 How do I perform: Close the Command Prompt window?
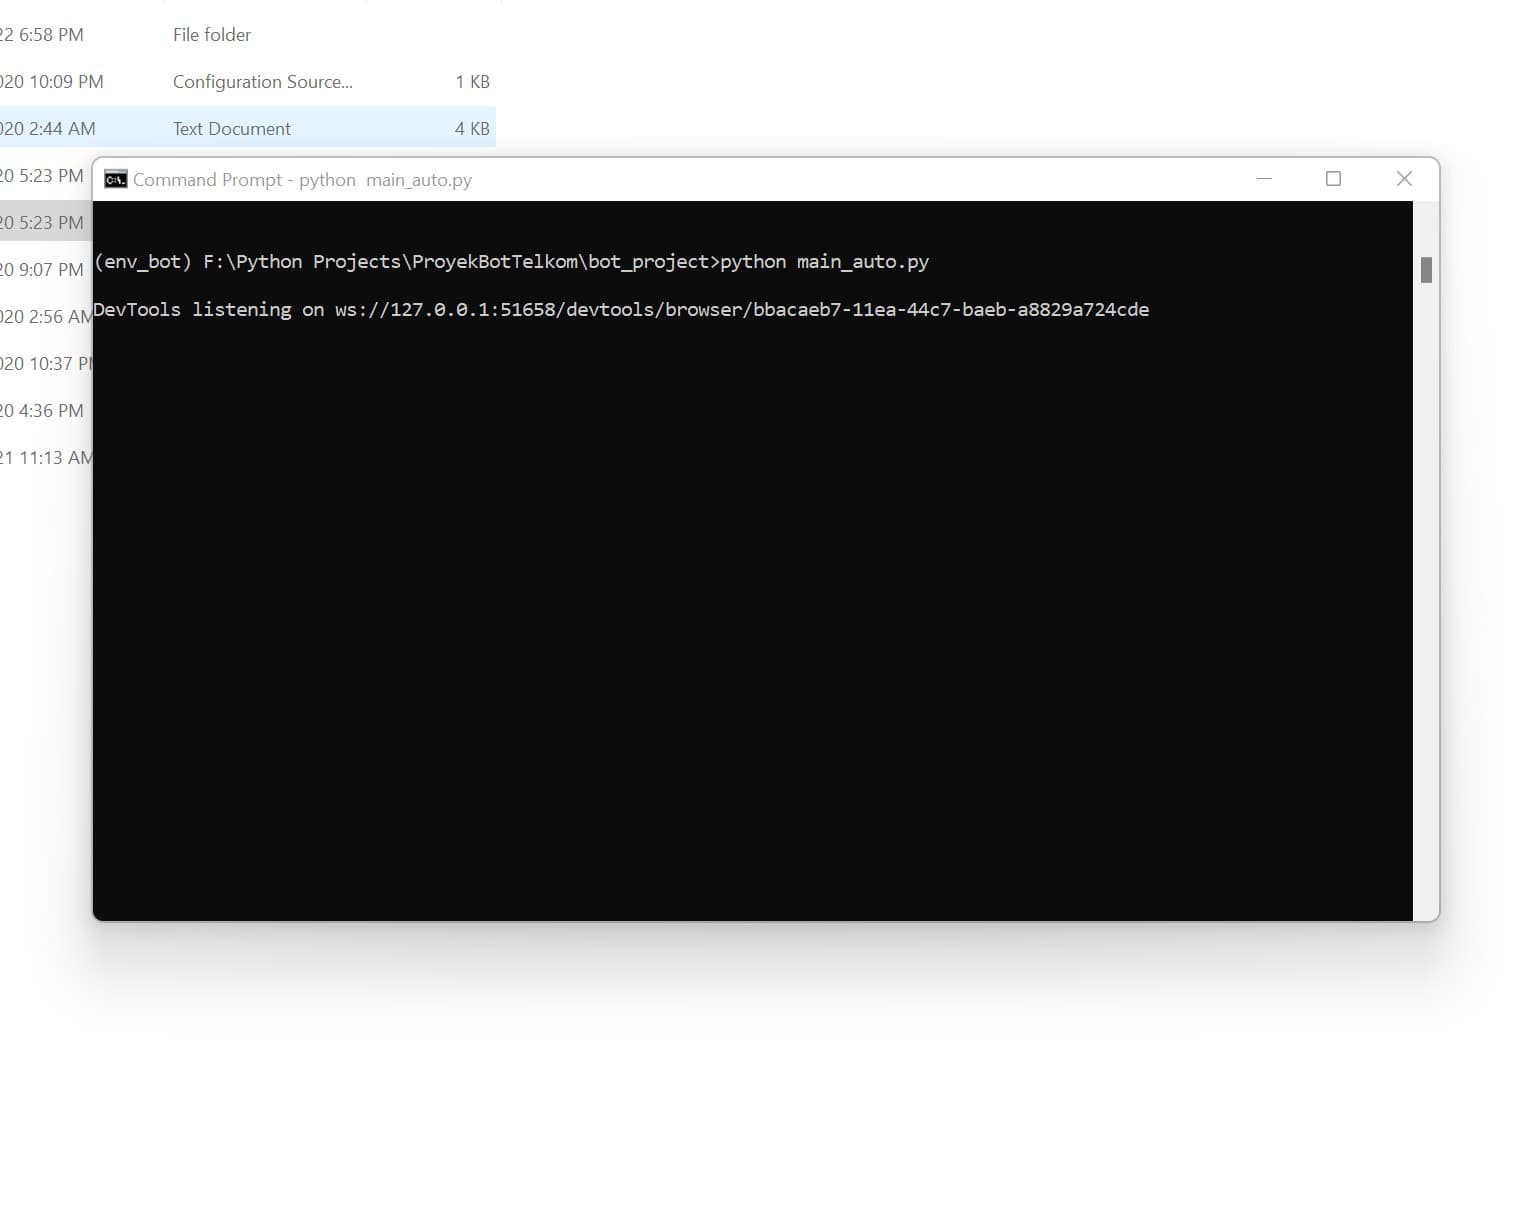(x=1404, y=179)
